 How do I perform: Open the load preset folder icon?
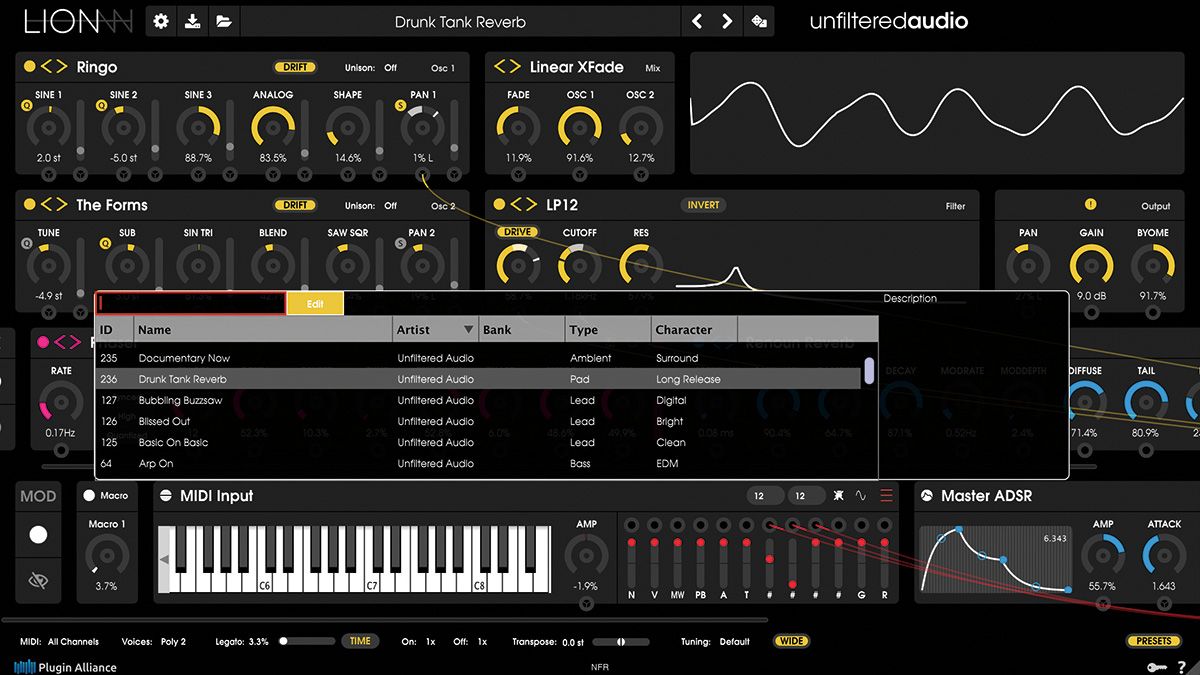point(223,21)
